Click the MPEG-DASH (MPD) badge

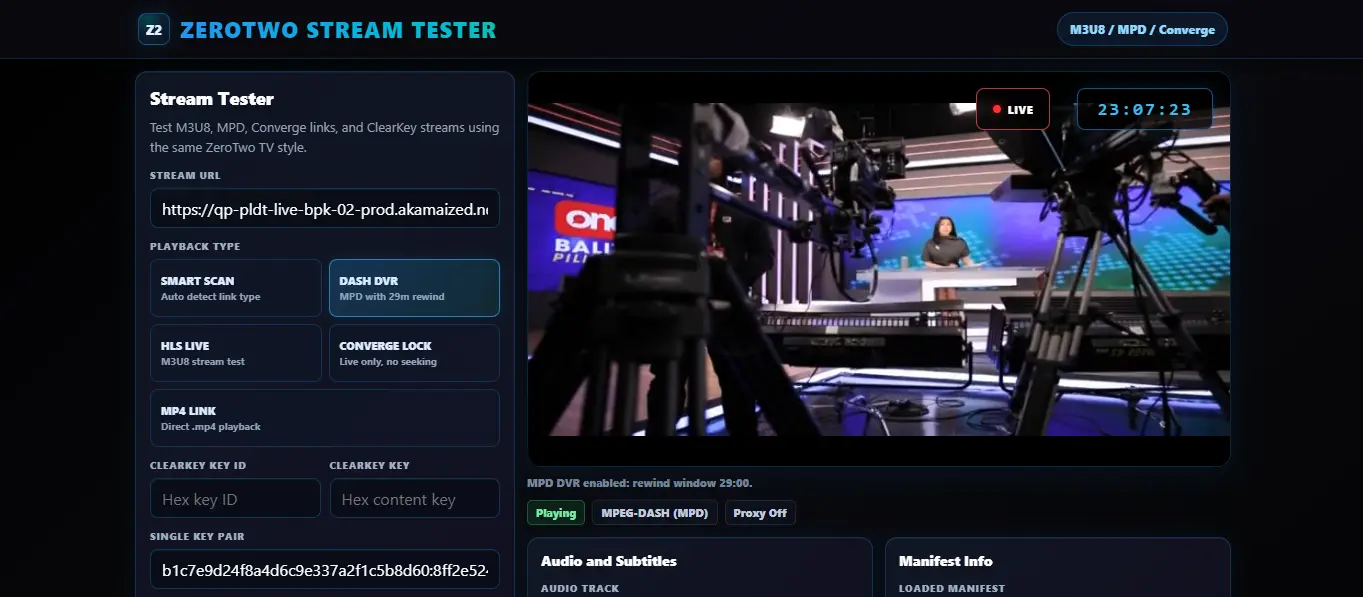(655, 513)
